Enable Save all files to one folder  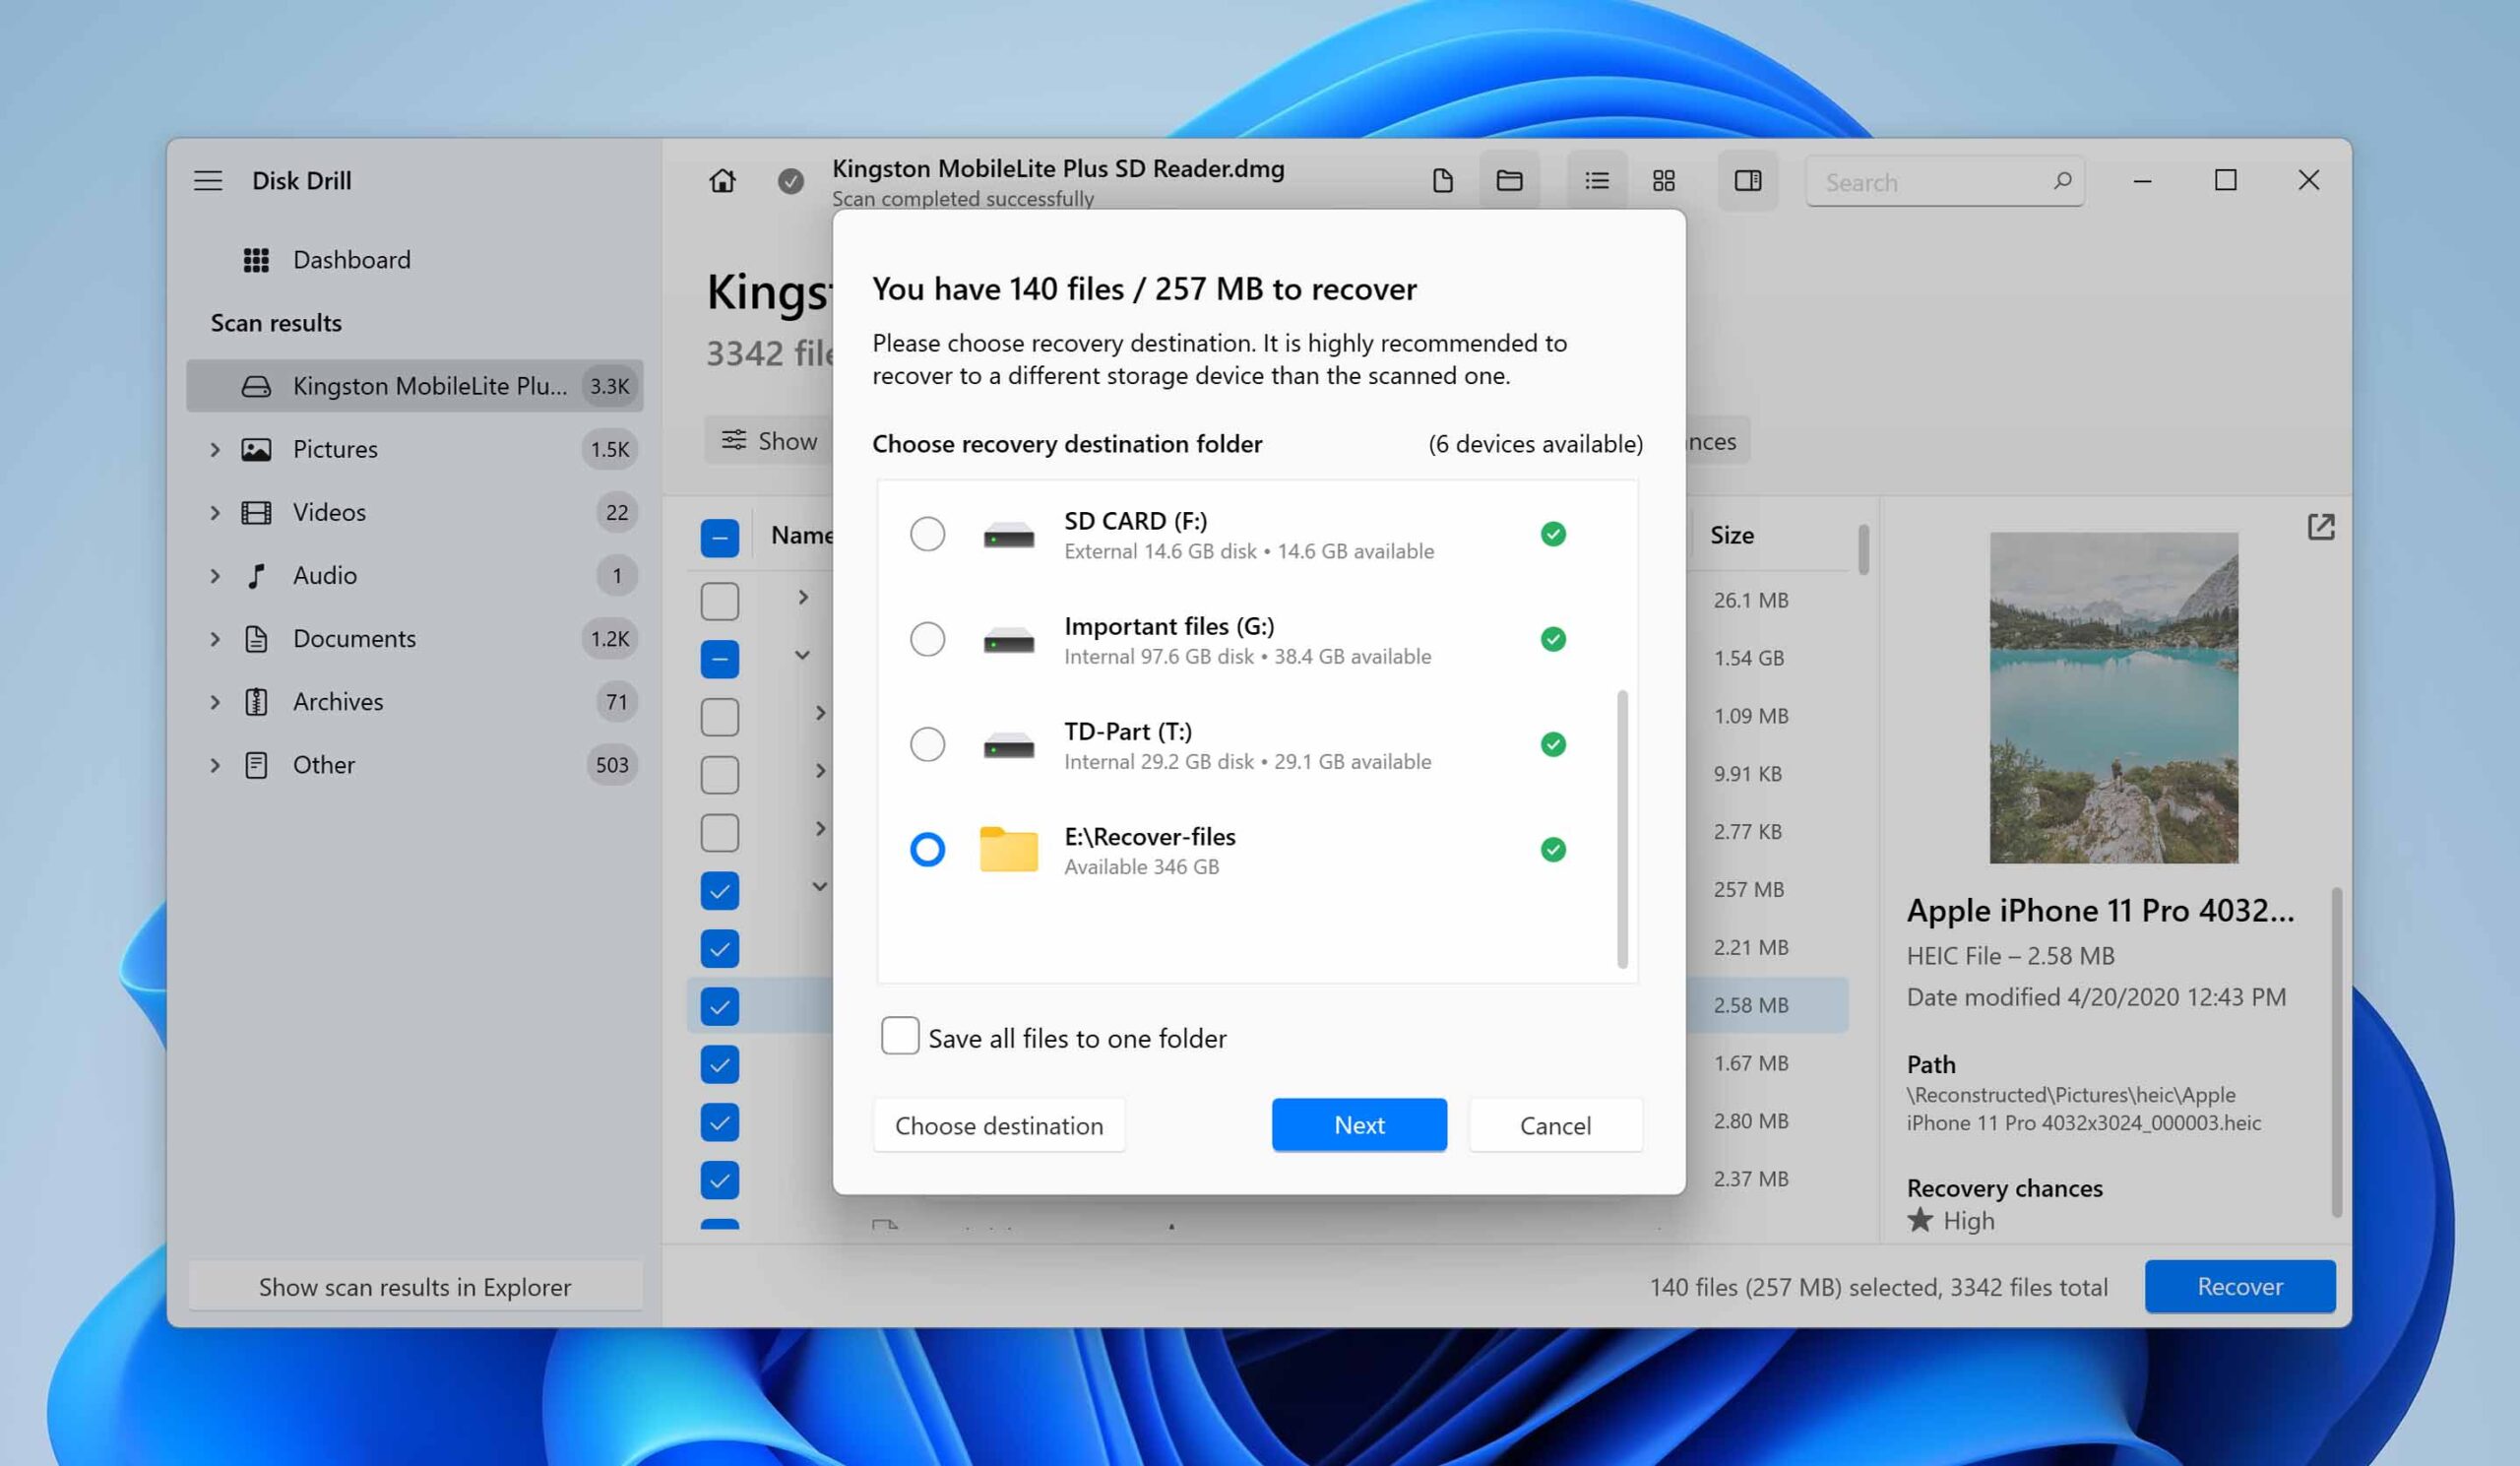(899, 1036)
